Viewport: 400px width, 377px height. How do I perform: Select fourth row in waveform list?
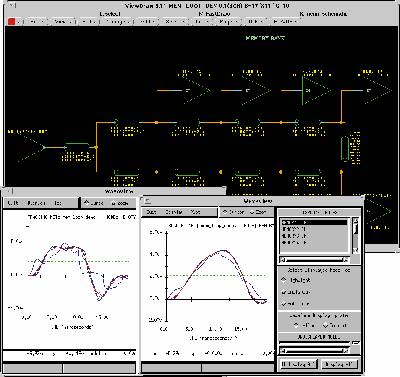click(314, 243)
